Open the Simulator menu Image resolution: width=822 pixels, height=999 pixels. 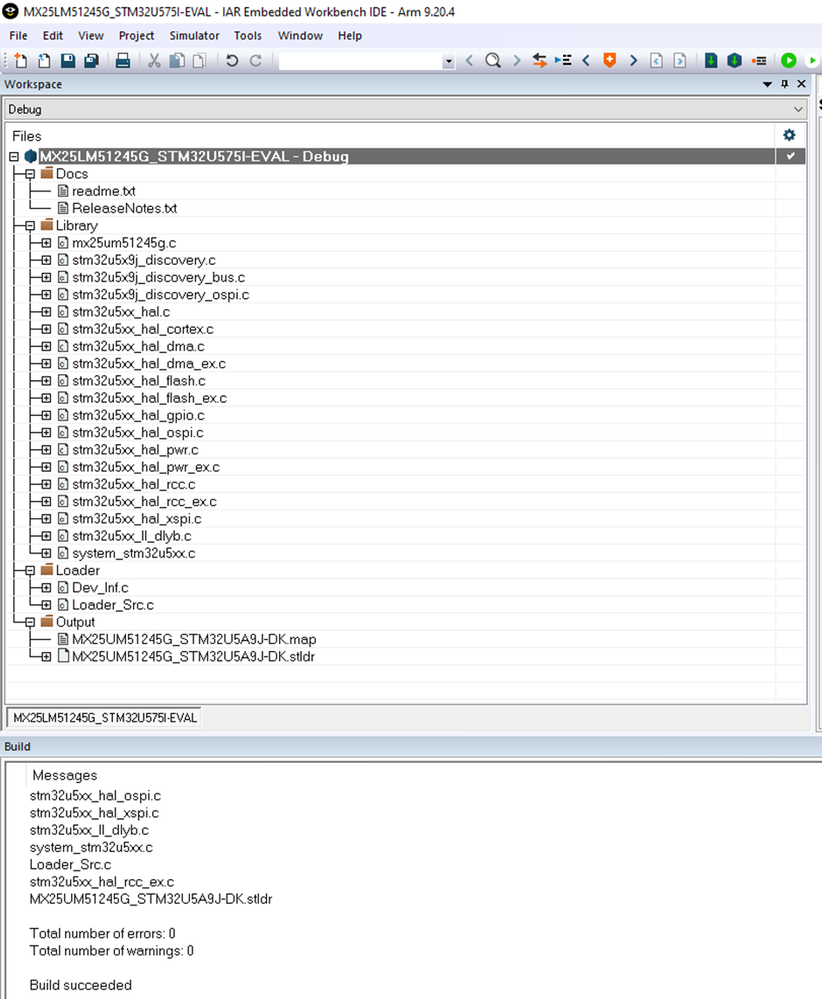click(x=194, y=36)
